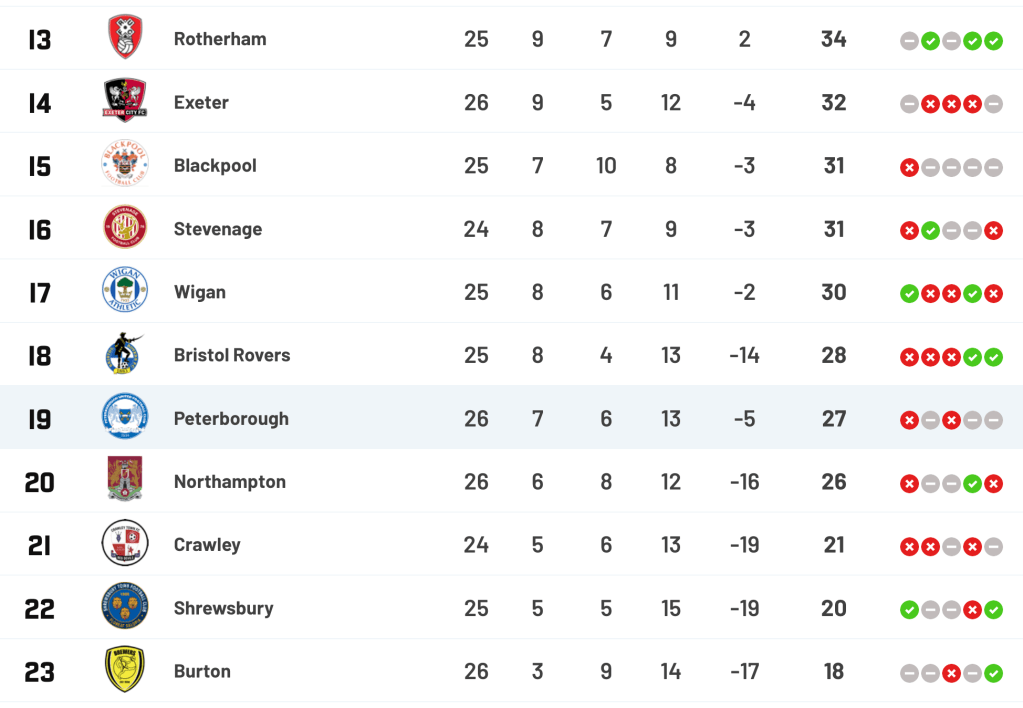Click the Exeter City club crest
Image resolution: width=1023 pixels, height=708 pixels.
pyautogui.click(x=125, y=102)
